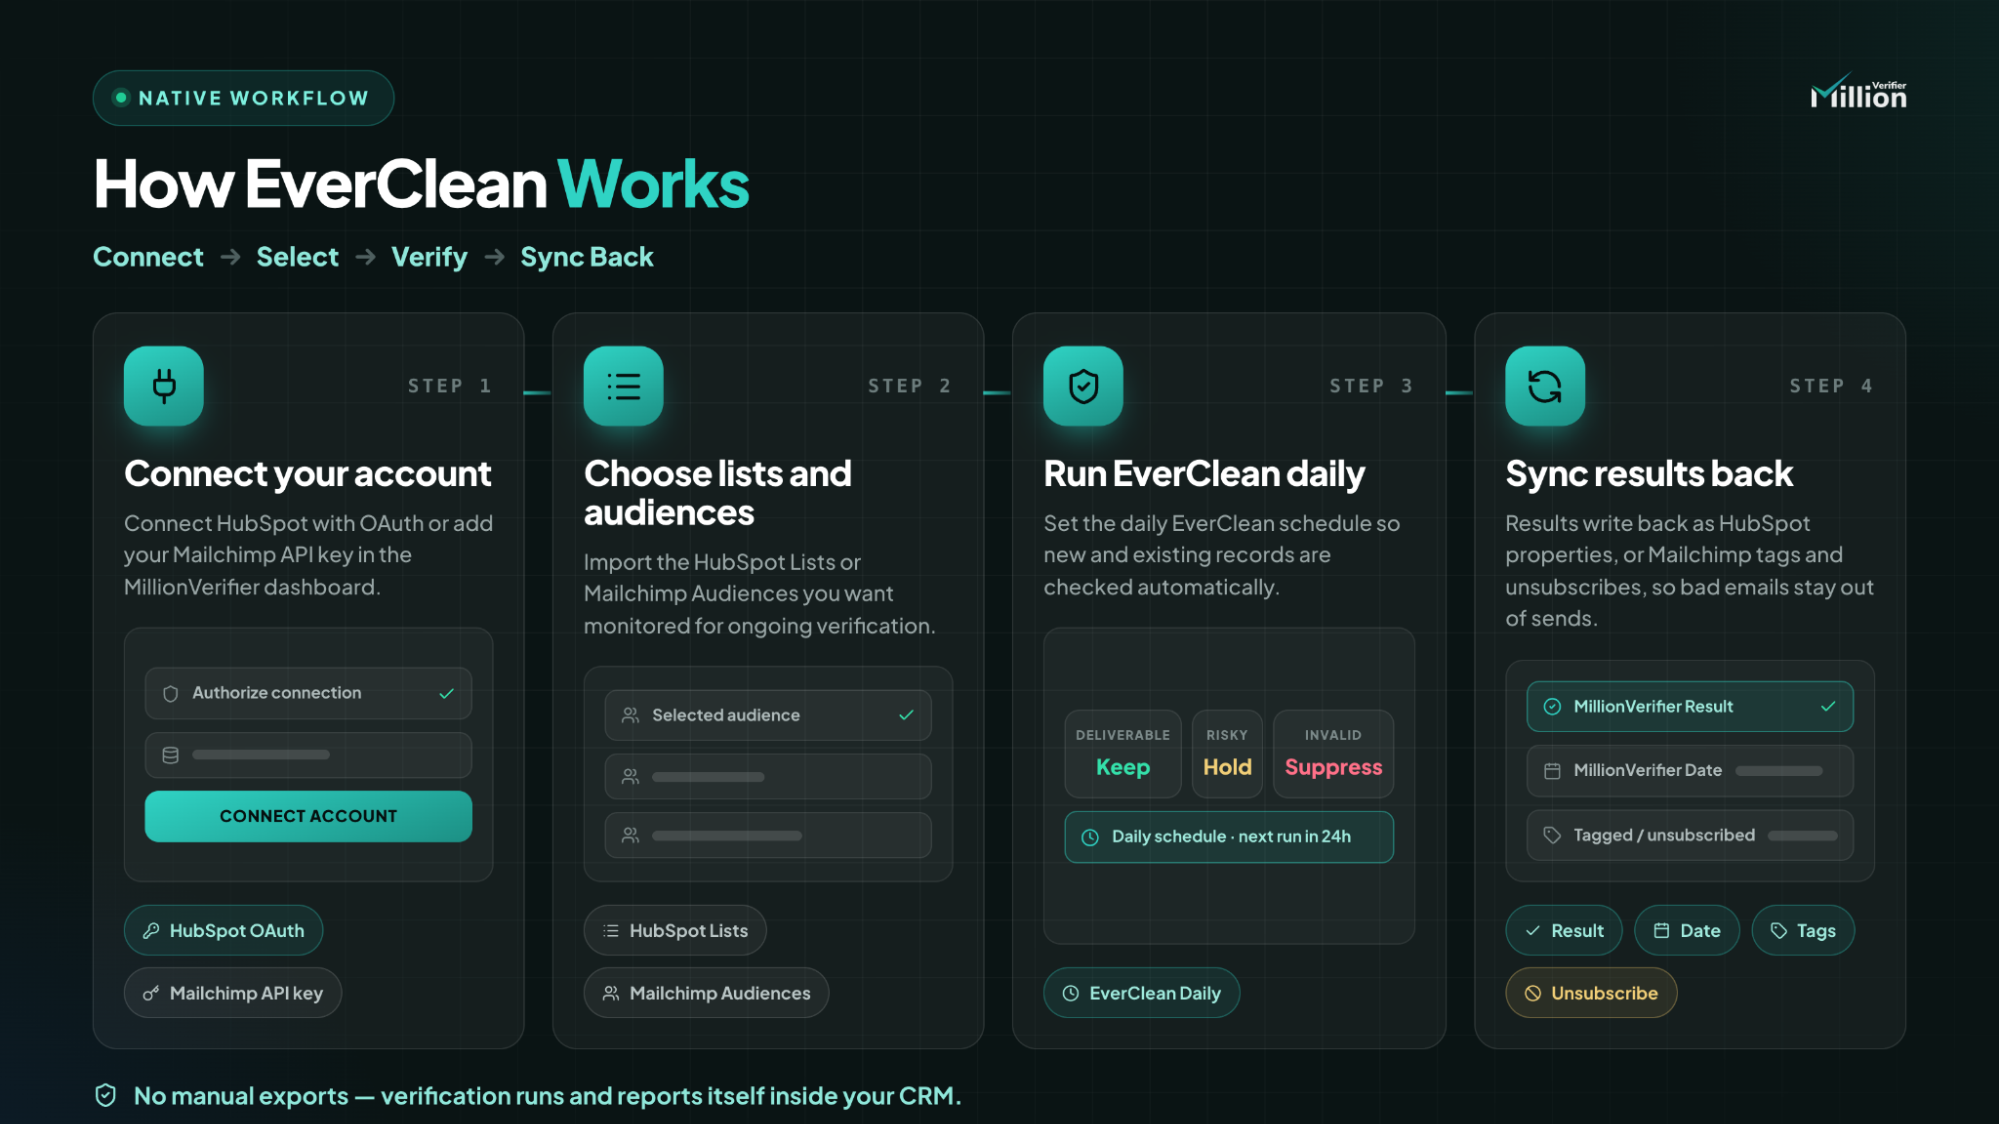Click the calendar icon in the Date chip
1999x1125 pixels.
1662,931
